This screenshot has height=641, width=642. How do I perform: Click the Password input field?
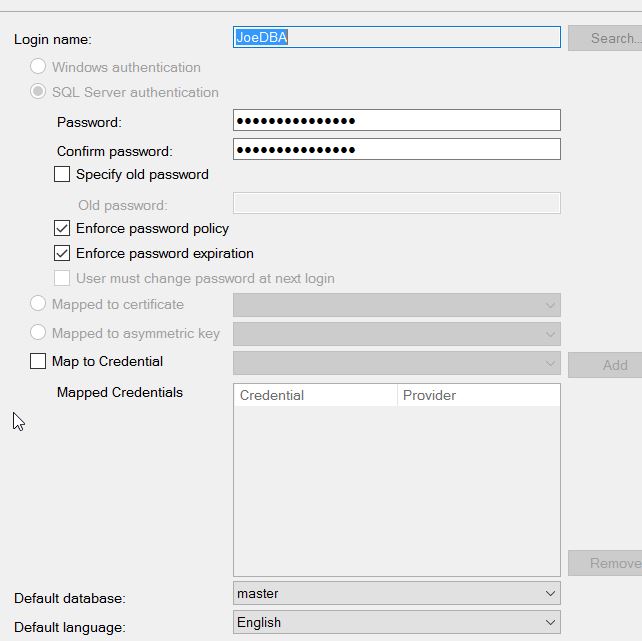click(x=396, y=121)
